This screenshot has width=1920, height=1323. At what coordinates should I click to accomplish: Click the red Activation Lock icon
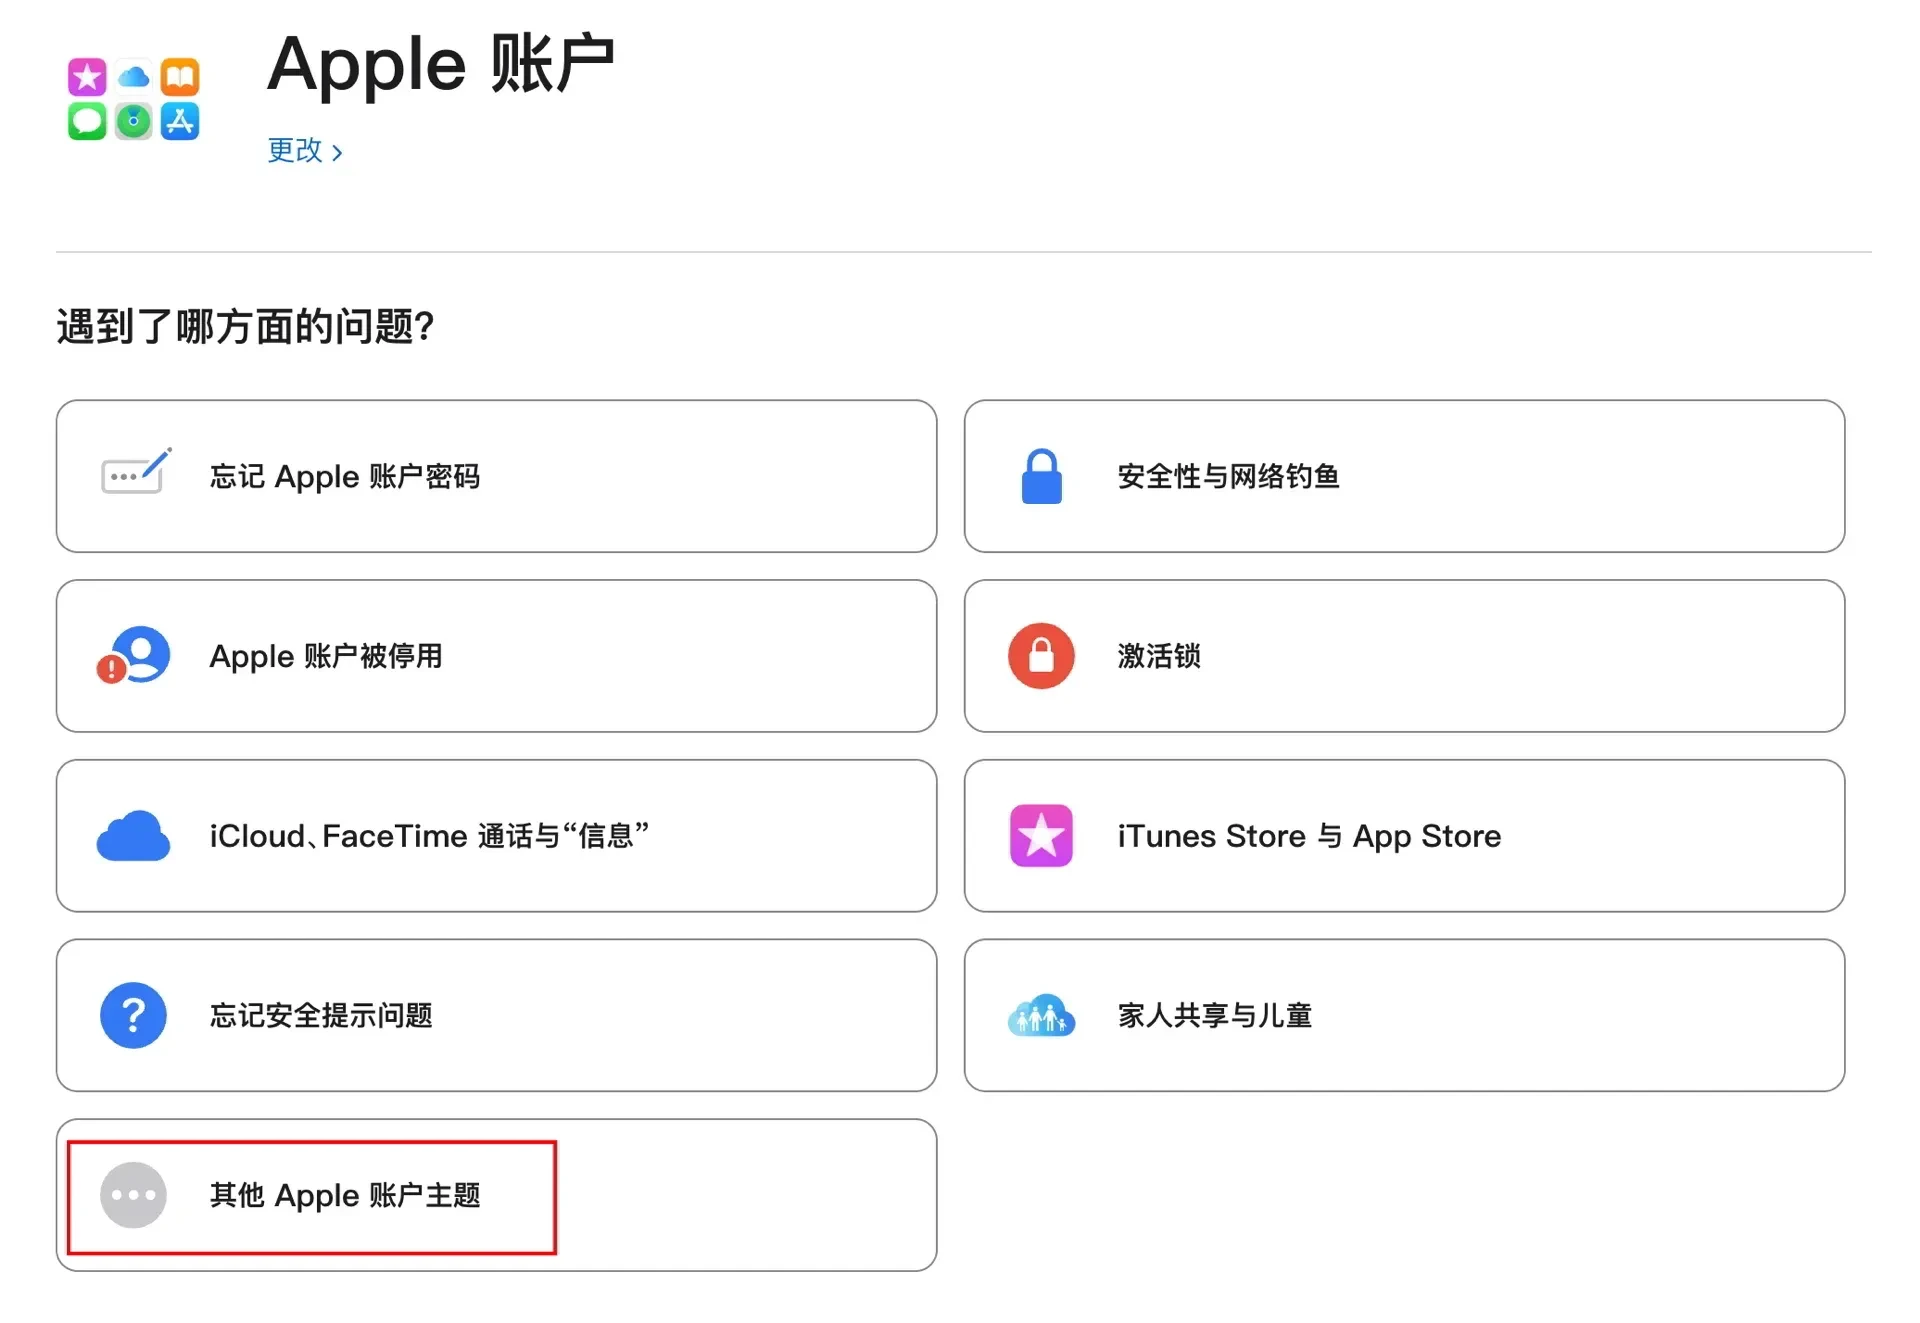click(1041, 656)
